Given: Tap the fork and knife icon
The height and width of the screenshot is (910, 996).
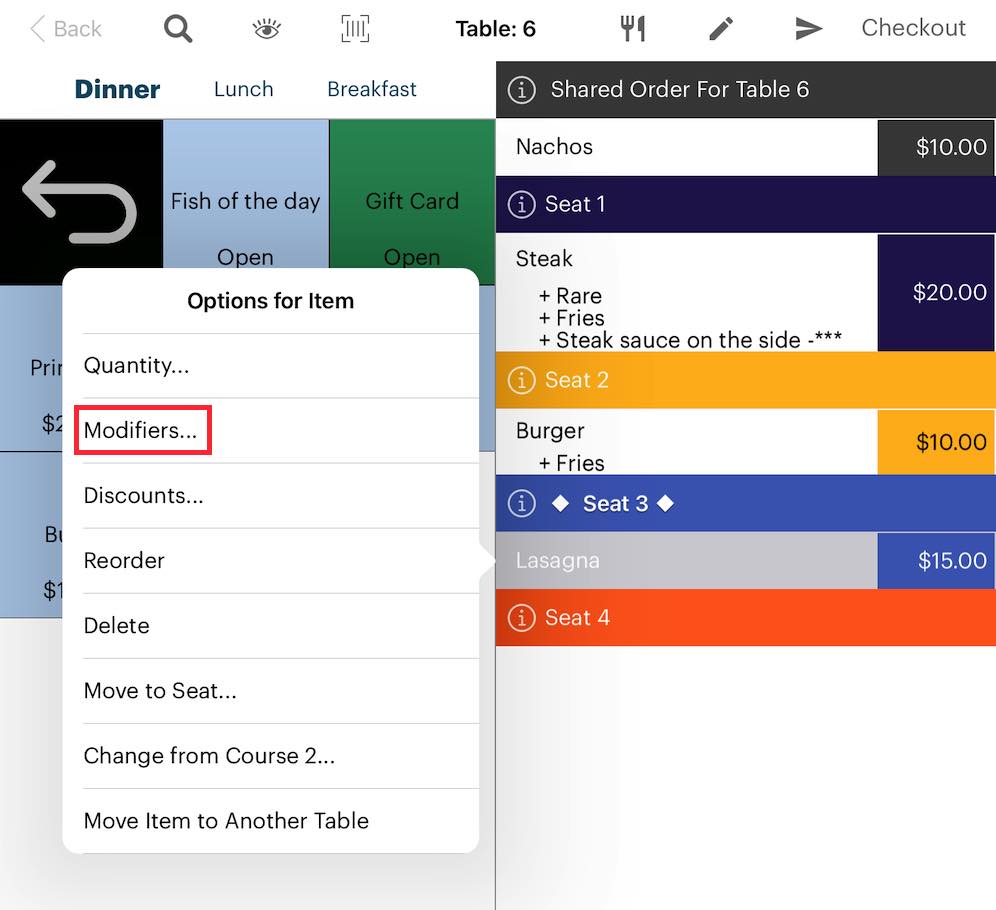Looking at the screenshot, I should pos(633,29).
